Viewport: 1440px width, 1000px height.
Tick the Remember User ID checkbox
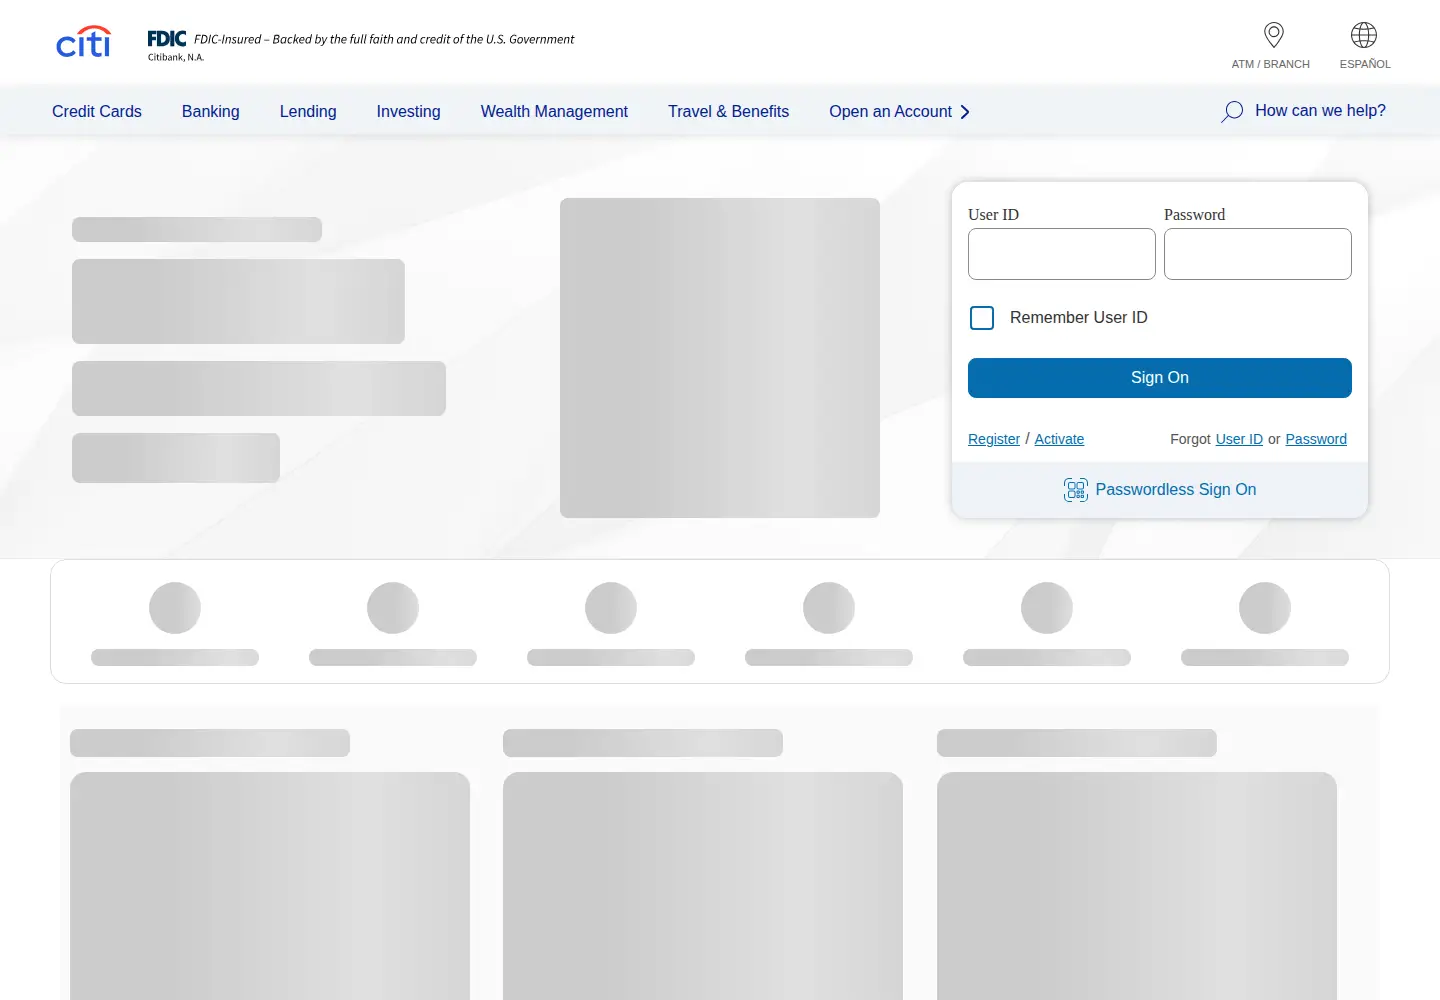tap(982, 318)
